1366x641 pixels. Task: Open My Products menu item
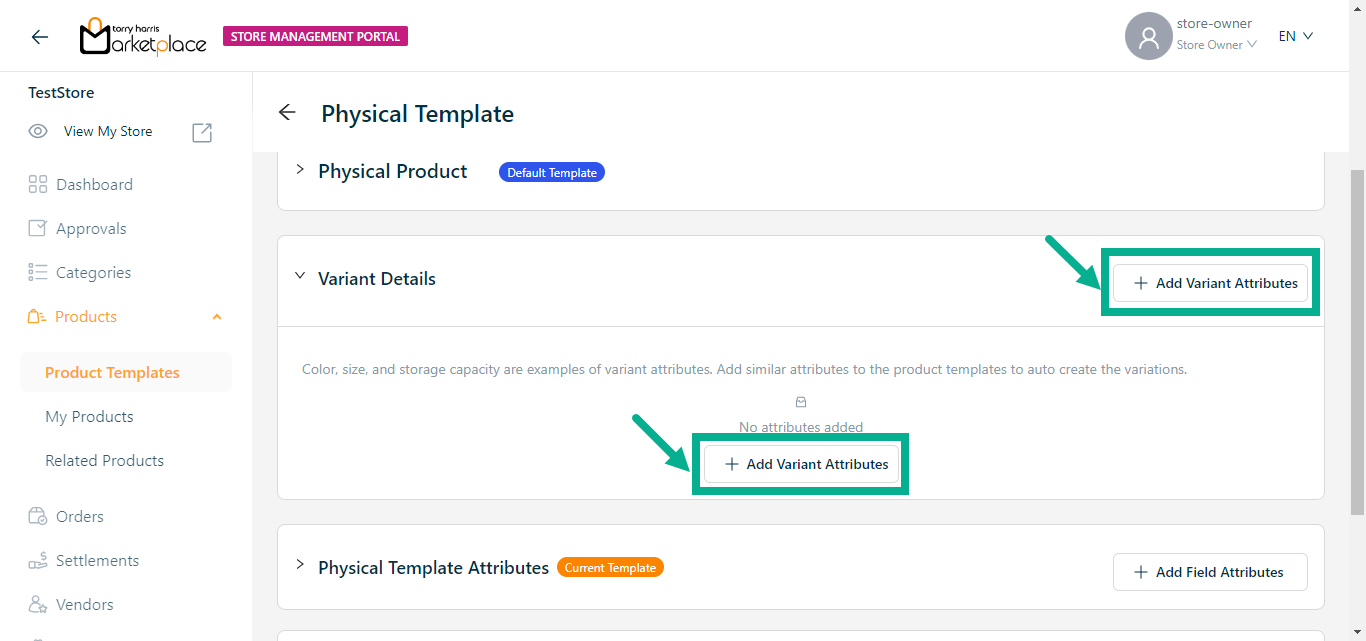coord(89,416)
